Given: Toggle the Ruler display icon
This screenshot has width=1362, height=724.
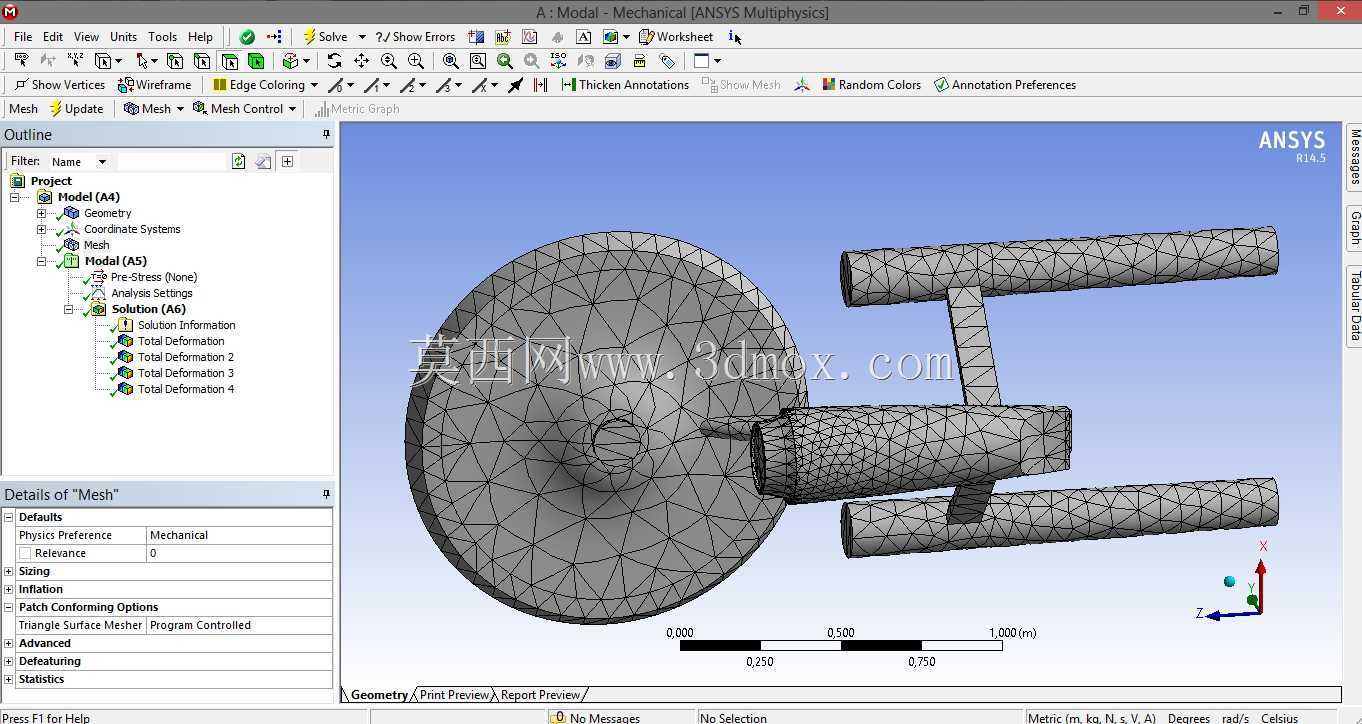Looking at the screenshot, I should click(x=640, y=61).
